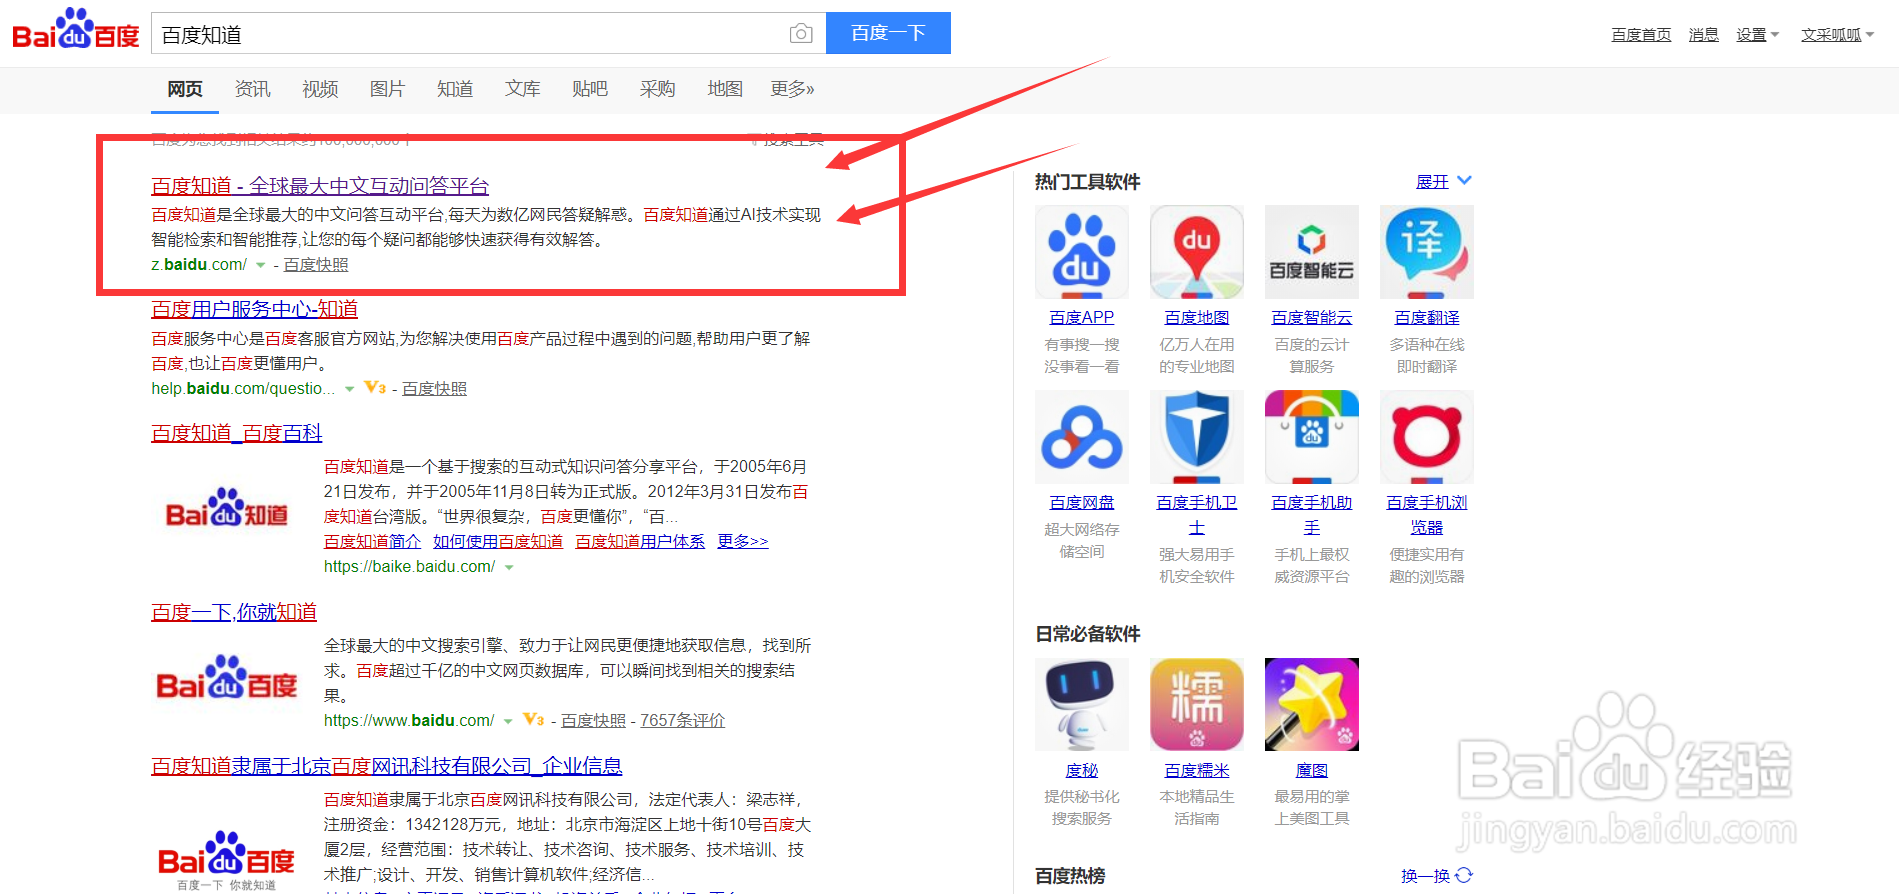Screen dimensions: 1899x894
Task: Open dropdown arrow next to www.baidu.com URL
Action: 508,721
